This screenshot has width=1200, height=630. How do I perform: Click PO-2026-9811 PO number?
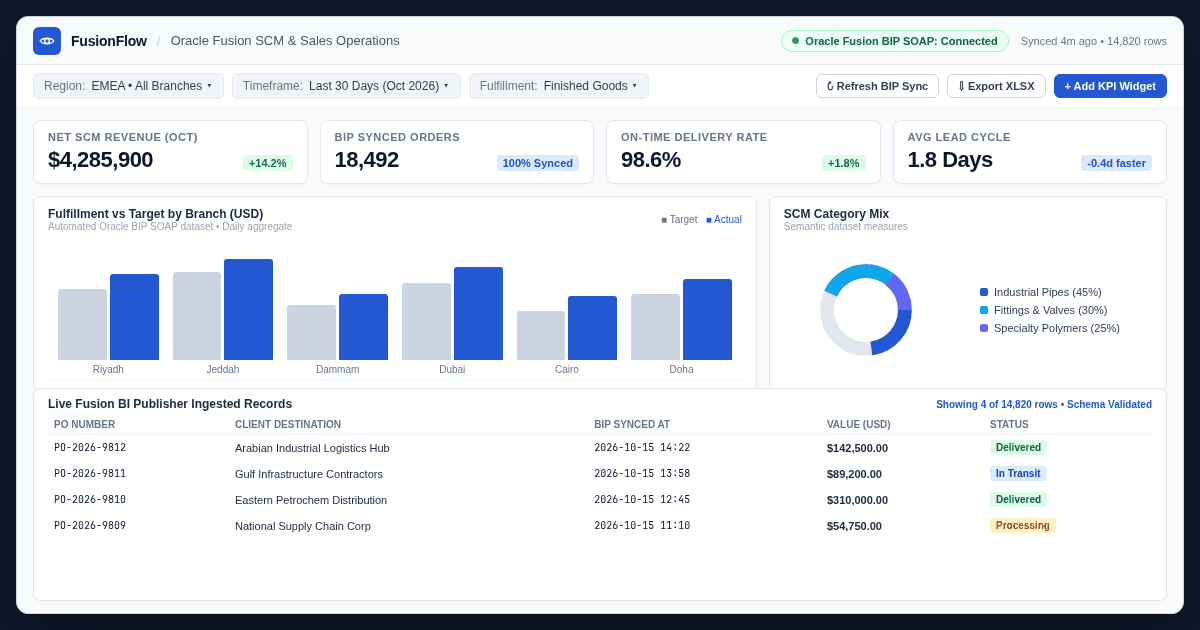pyautogui.click(x=90, y=473)
